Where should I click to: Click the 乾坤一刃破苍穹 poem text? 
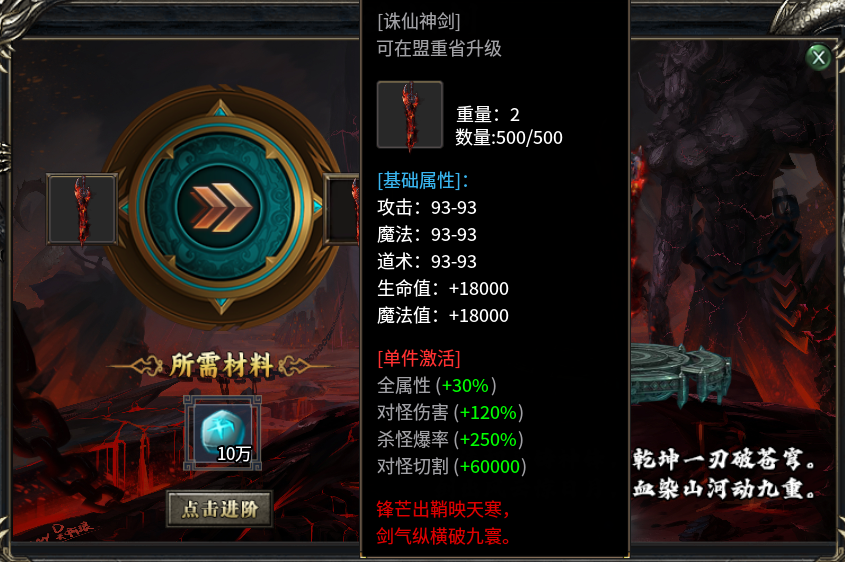point(724,459)
